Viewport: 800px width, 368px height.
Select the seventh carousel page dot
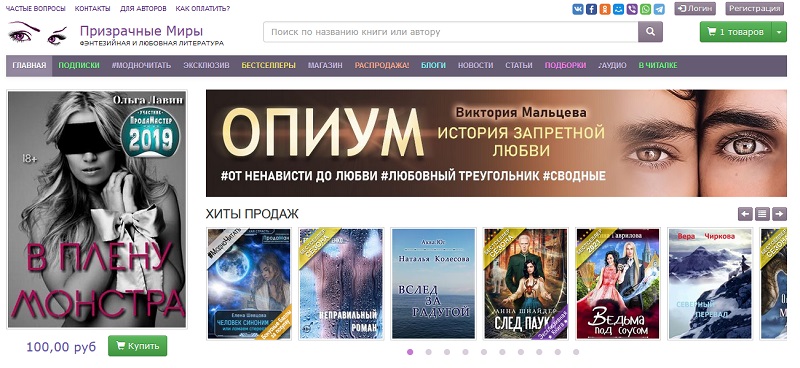[520, 352]
